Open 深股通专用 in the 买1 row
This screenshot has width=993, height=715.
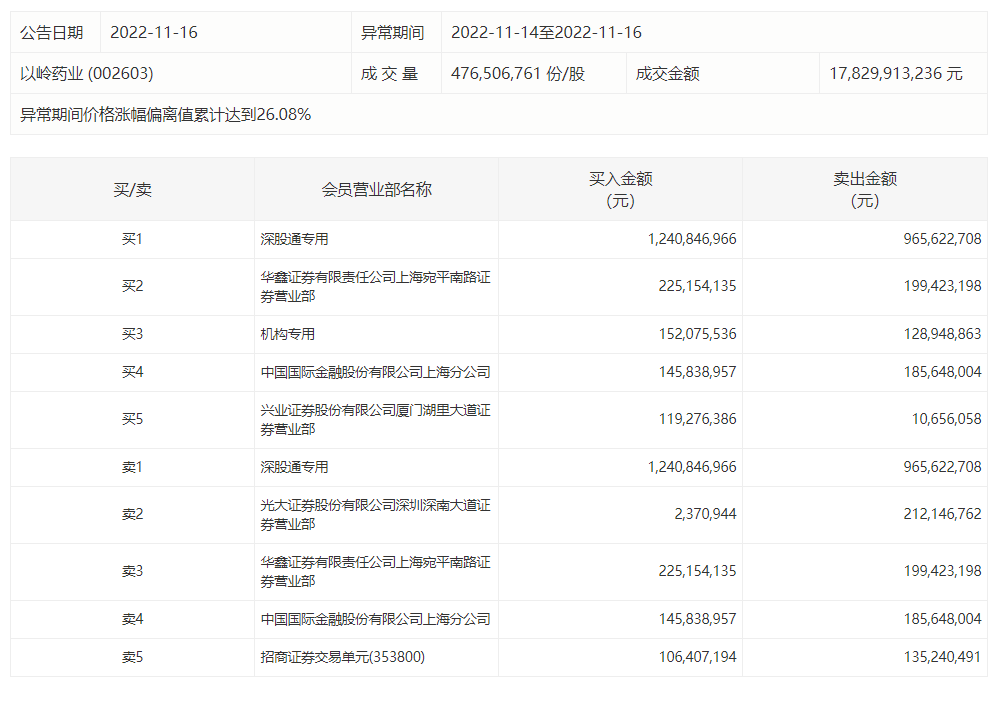coord(294,239)
